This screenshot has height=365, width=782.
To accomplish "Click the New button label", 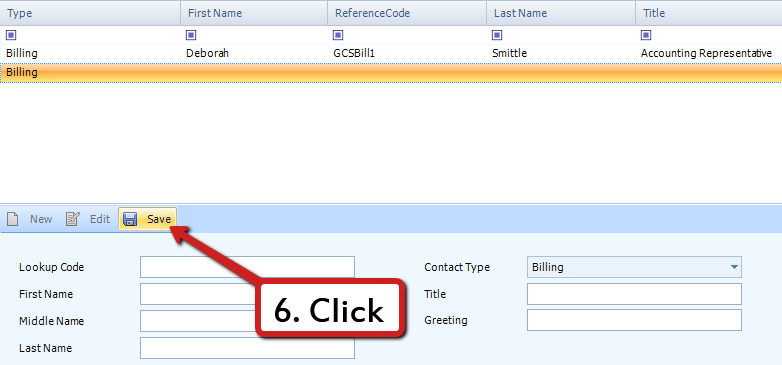I will [x=41, y=219].
